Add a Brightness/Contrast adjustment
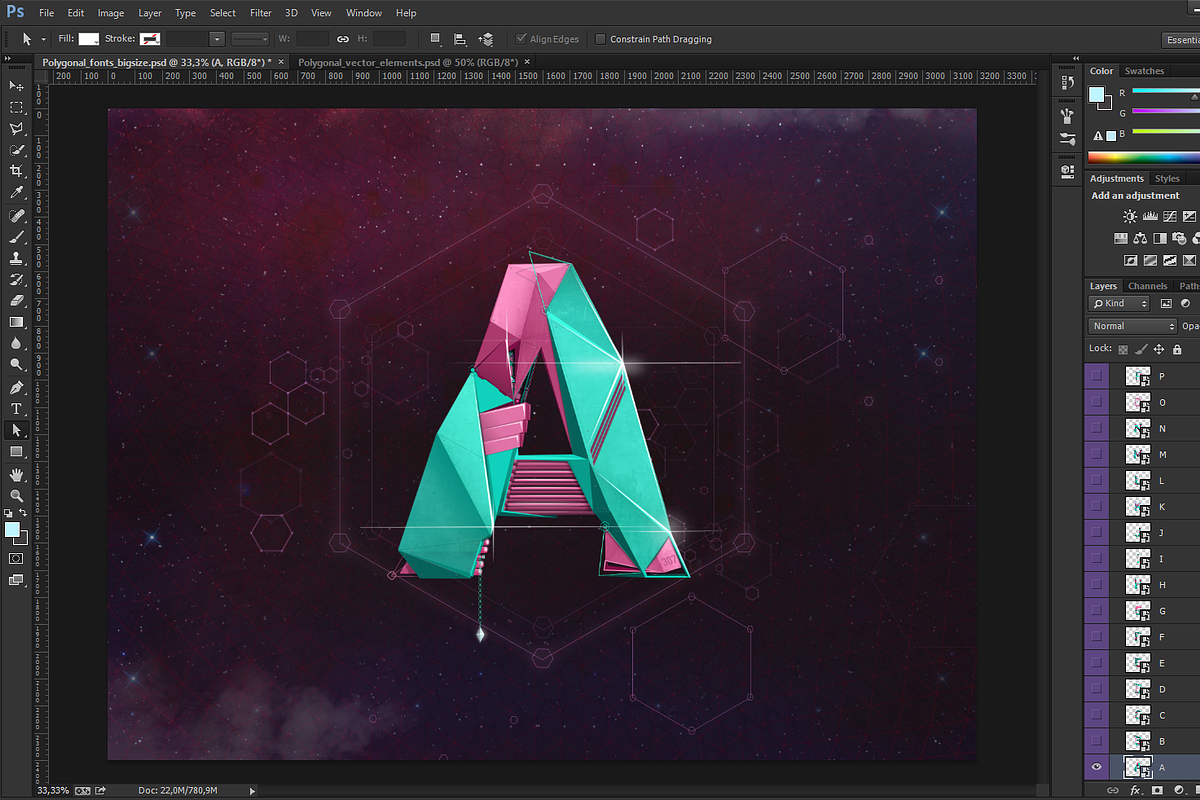 click(x=1130, y=216)
